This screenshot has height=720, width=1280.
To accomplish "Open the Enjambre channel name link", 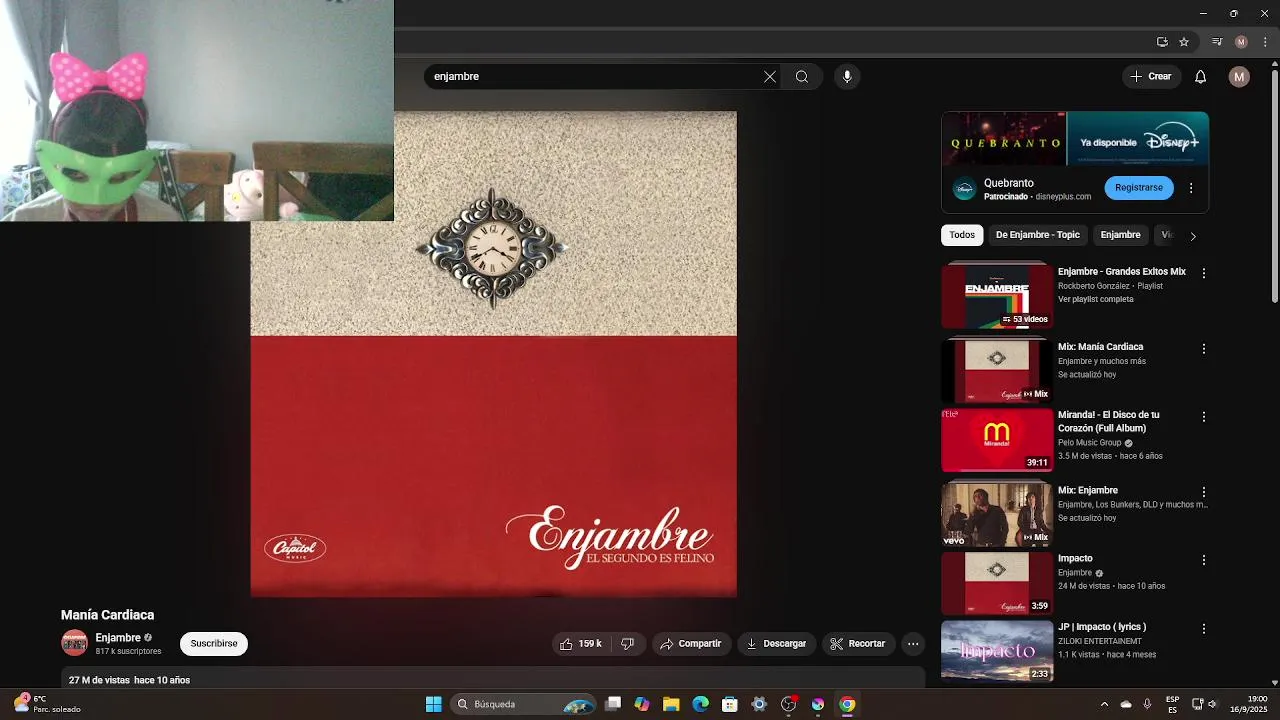I will [x=118, y=638].
